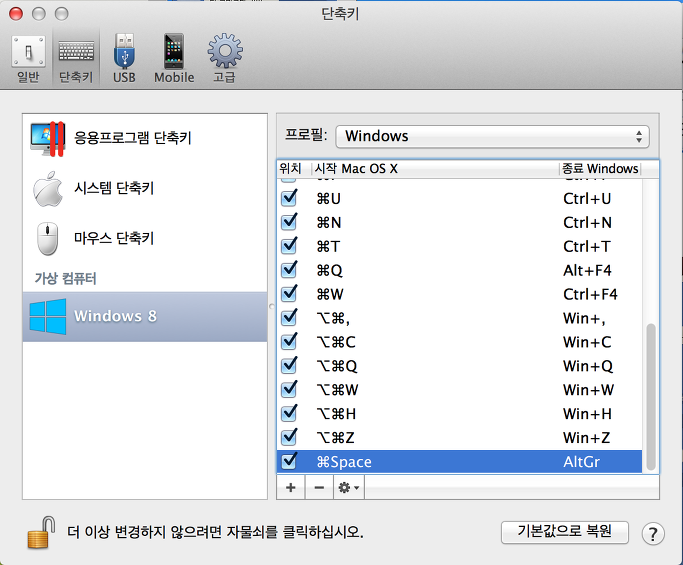Open help with the question mark button
Screen dimensions: 683x565
pos(653,534)
